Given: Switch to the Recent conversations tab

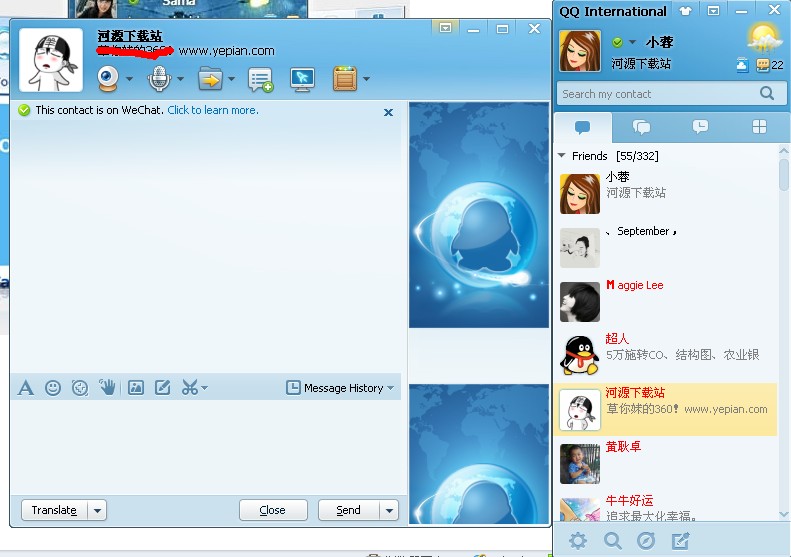Looking at the screenshot, I should tap(700, 127).
